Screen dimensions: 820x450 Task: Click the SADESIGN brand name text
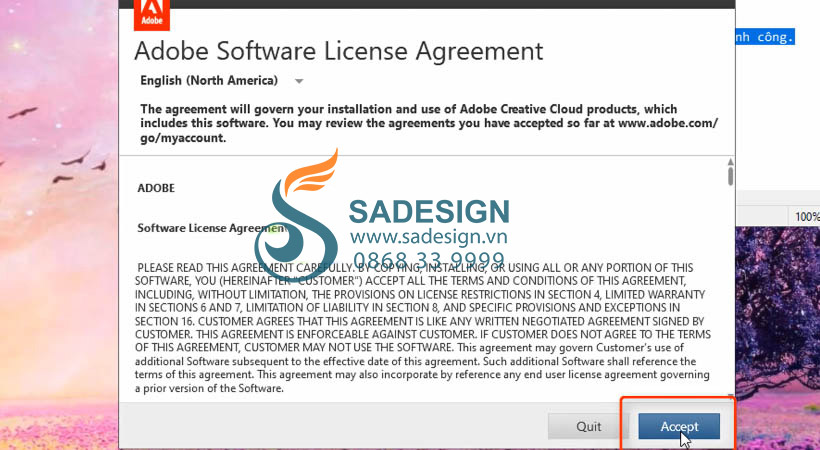coord(429,212)
